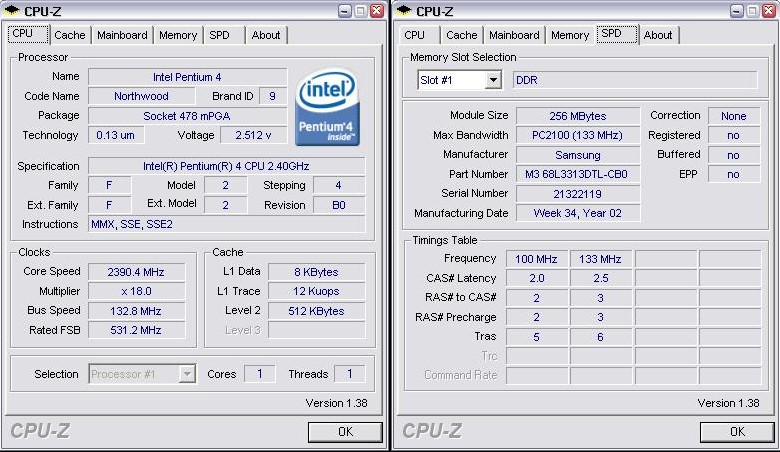Click the CPU-Z icon in left window title bar
780x452 pixels.
click(x=12, y=10)
